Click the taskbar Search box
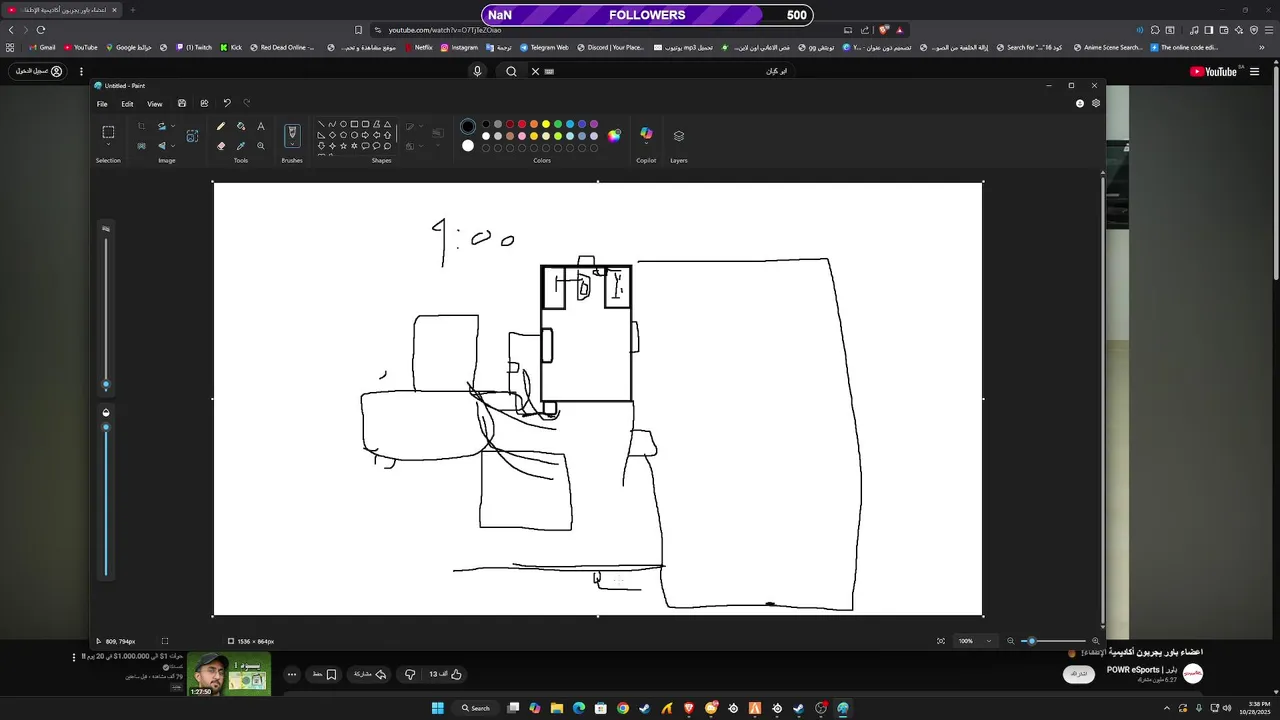The height and width of the screenshot is (720, 1280). pyautogui.click(x=475, y=708)
